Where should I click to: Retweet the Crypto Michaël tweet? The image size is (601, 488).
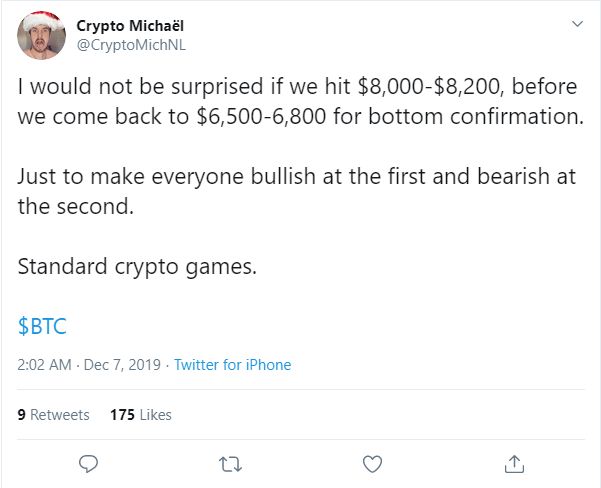click(x=230, y=463)
